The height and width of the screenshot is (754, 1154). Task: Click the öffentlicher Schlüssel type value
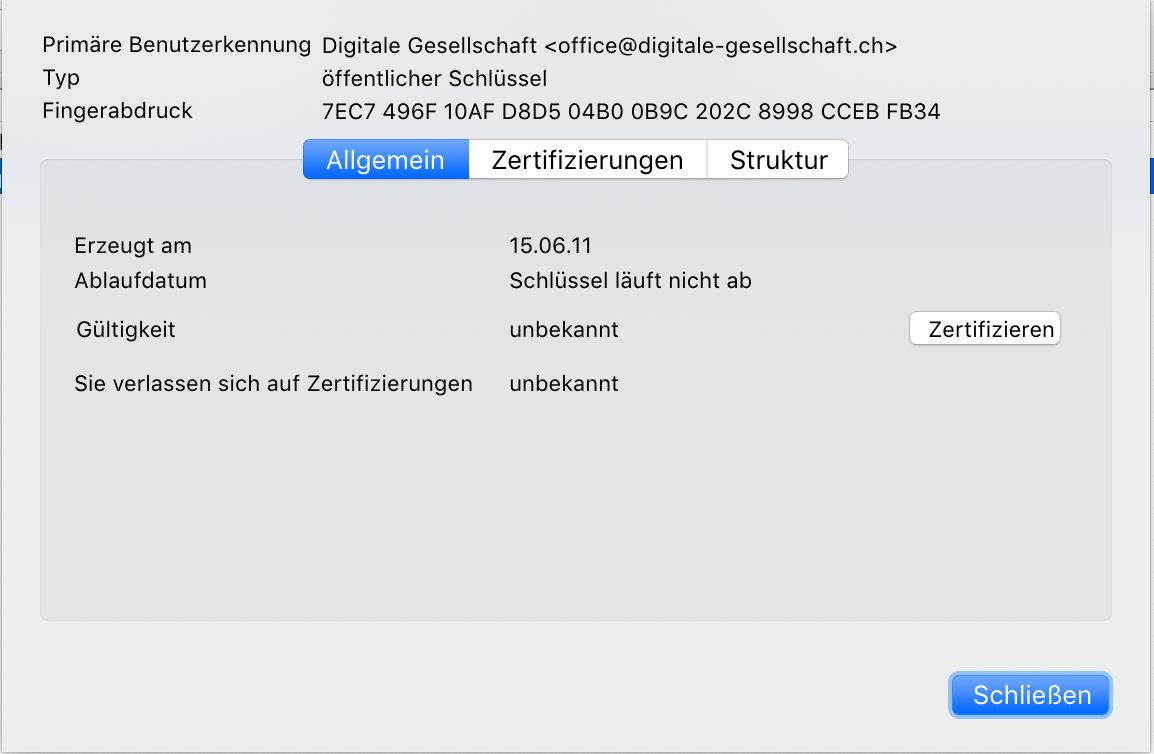click(434, 78)
